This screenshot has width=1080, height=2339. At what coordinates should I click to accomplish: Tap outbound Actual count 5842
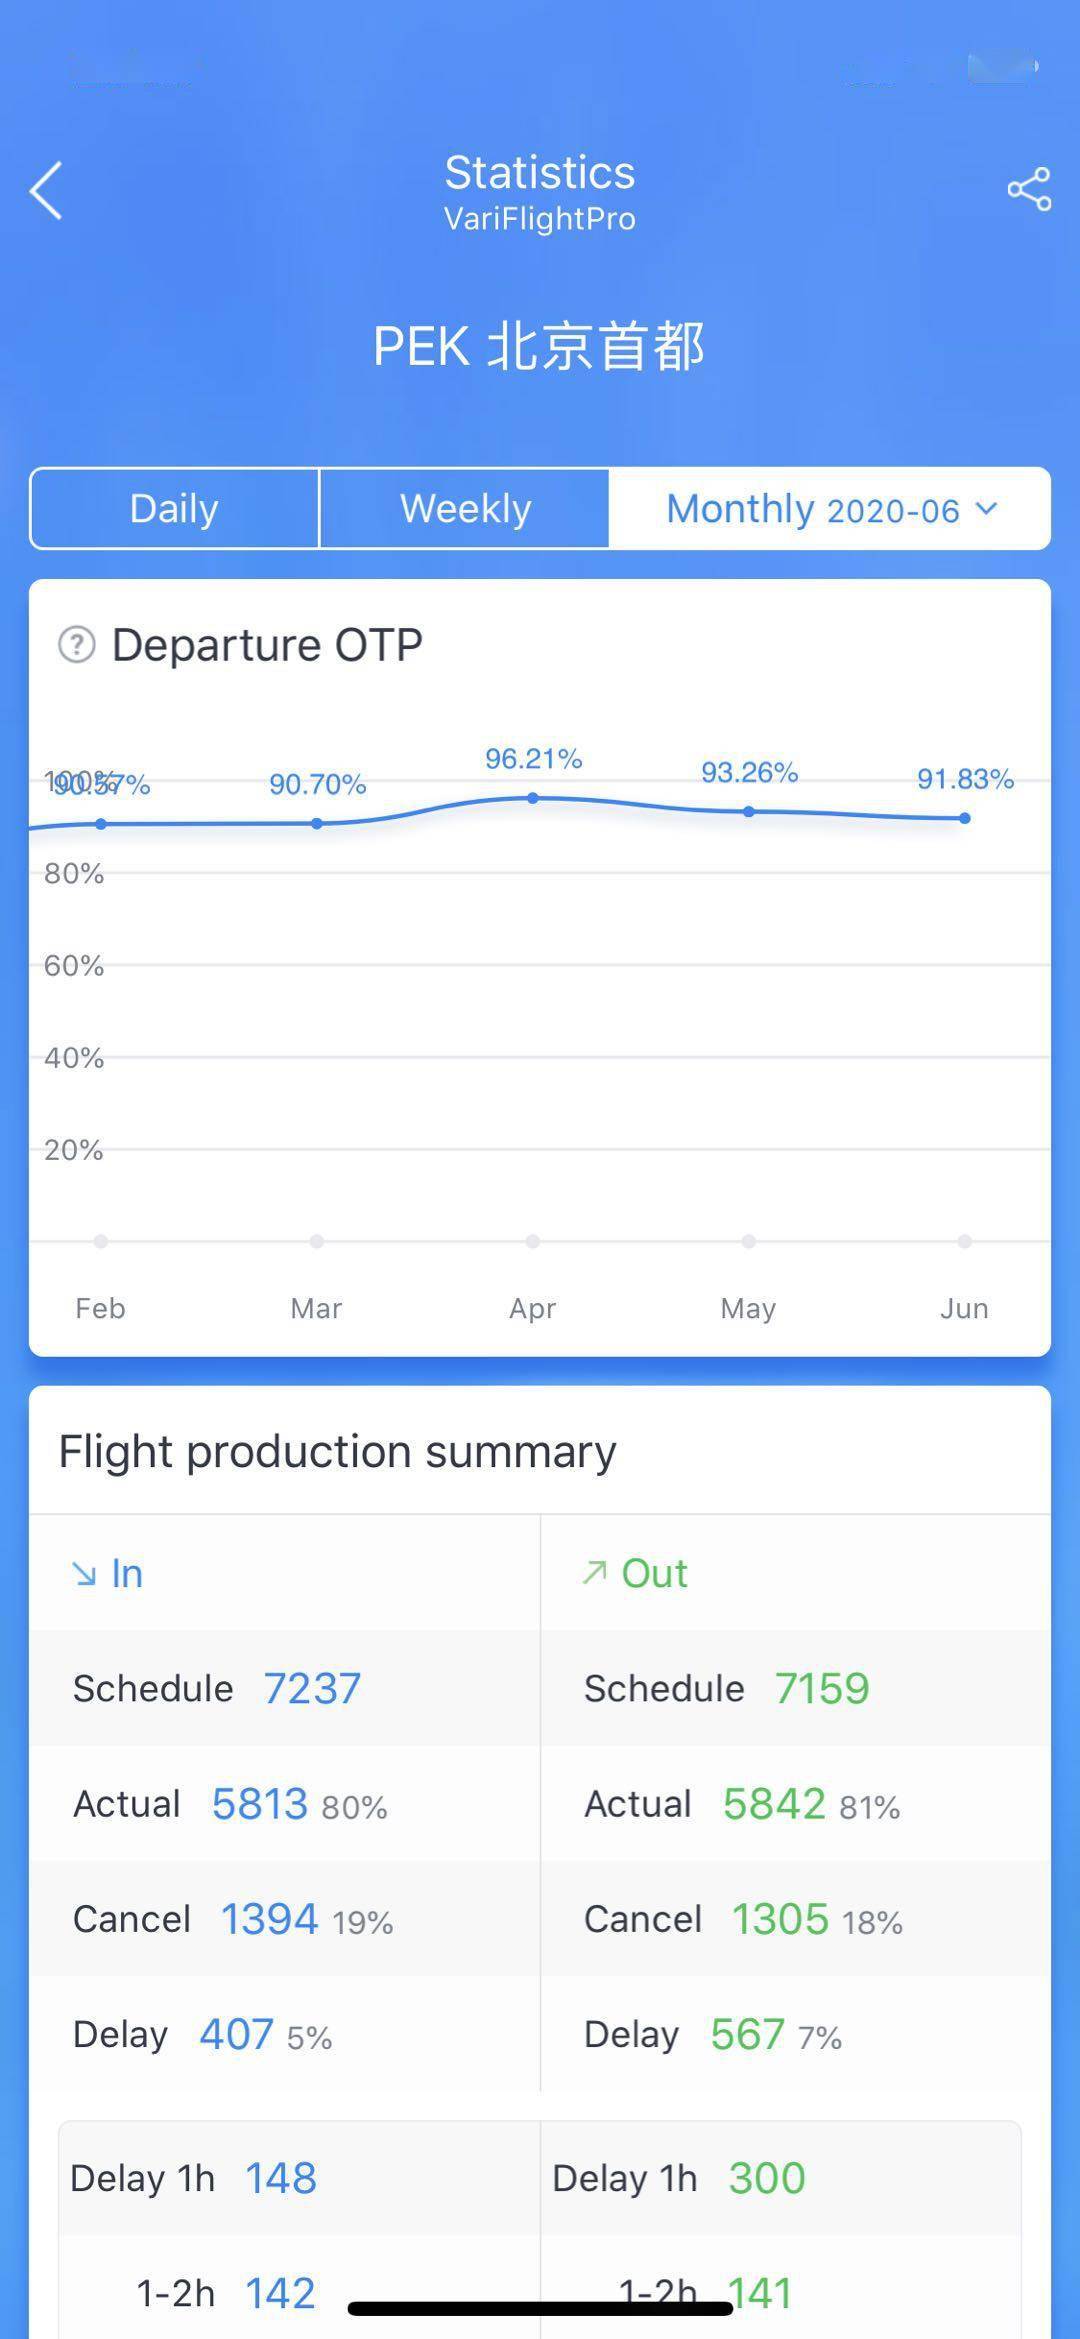774,1804
